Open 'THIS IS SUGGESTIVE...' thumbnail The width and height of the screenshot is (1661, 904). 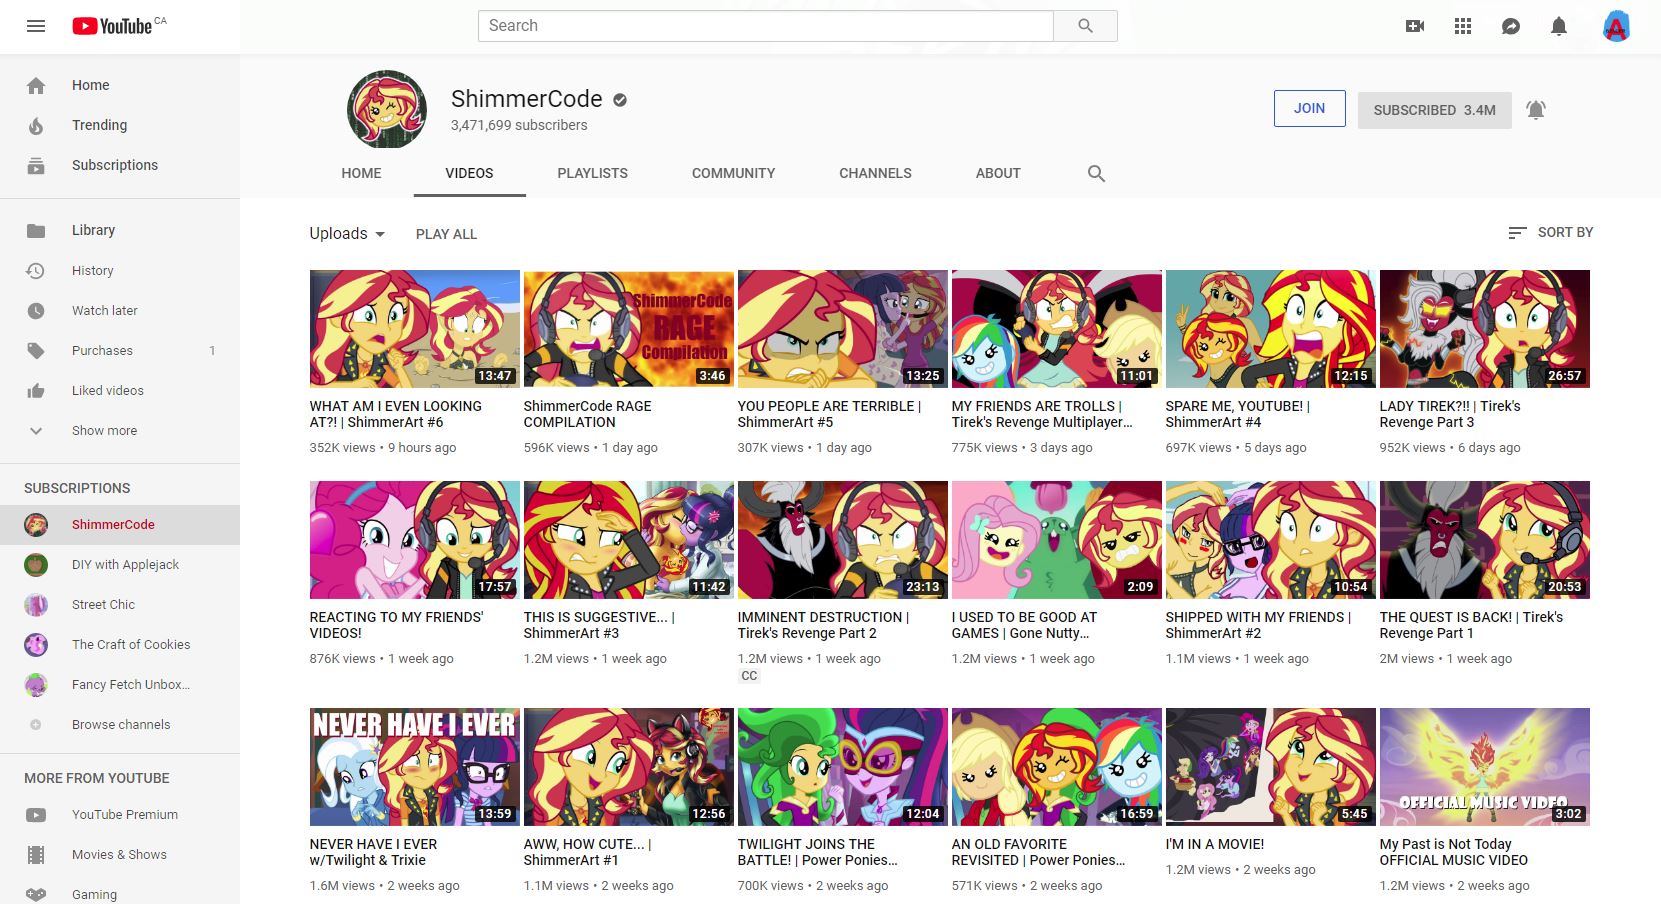point(629,540)
